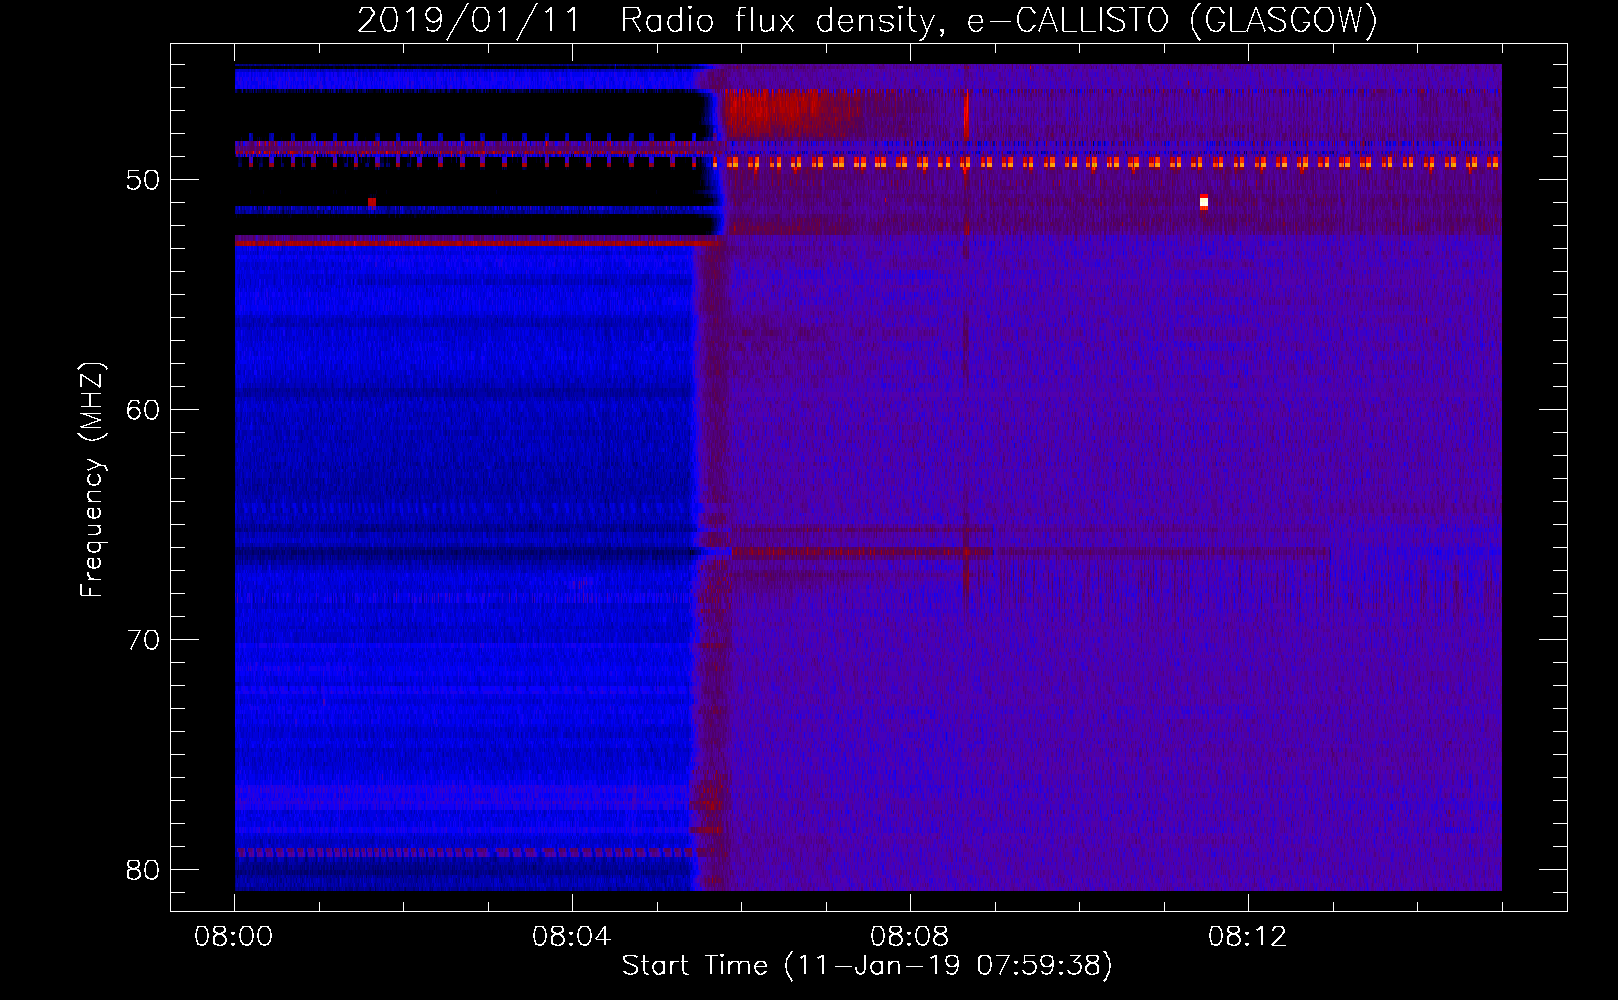Click the 'Start Time (11-Jan-19 07:59:38)' x-axis label
Screen dimensions: 1618x1000
867,966
